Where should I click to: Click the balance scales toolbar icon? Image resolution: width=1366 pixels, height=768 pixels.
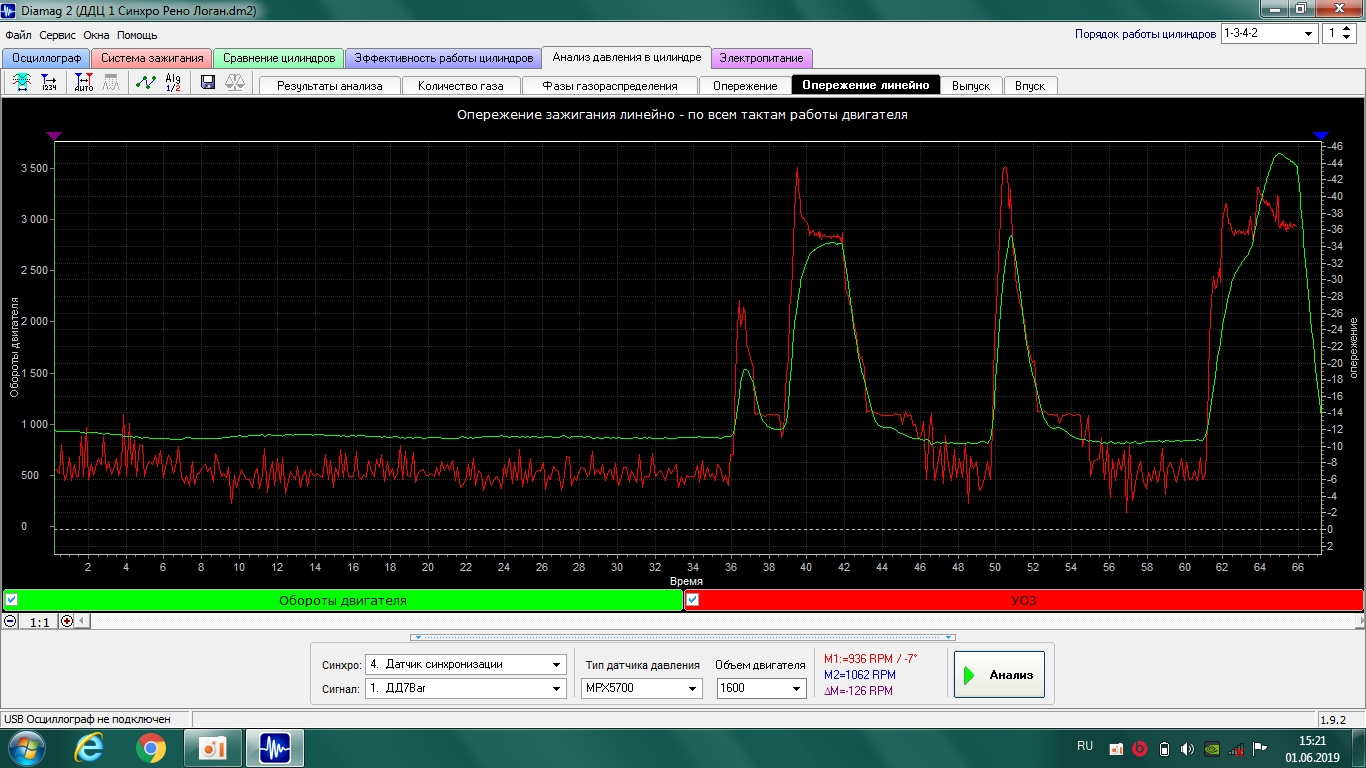pos(234,83)
